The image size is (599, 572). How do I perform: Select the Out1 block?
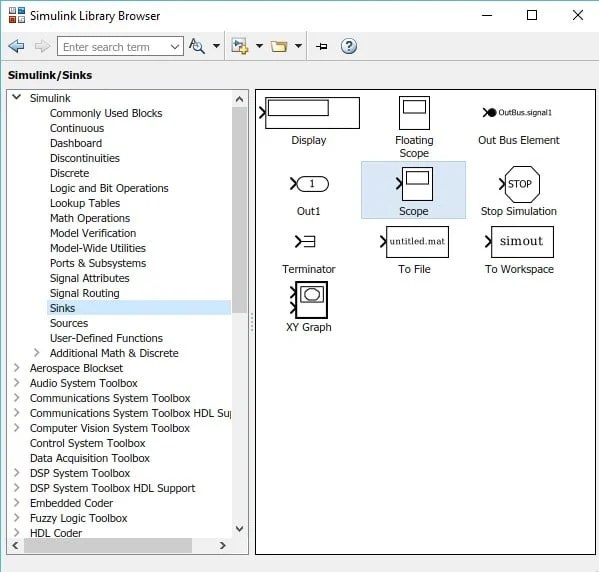tap(309, 184)
